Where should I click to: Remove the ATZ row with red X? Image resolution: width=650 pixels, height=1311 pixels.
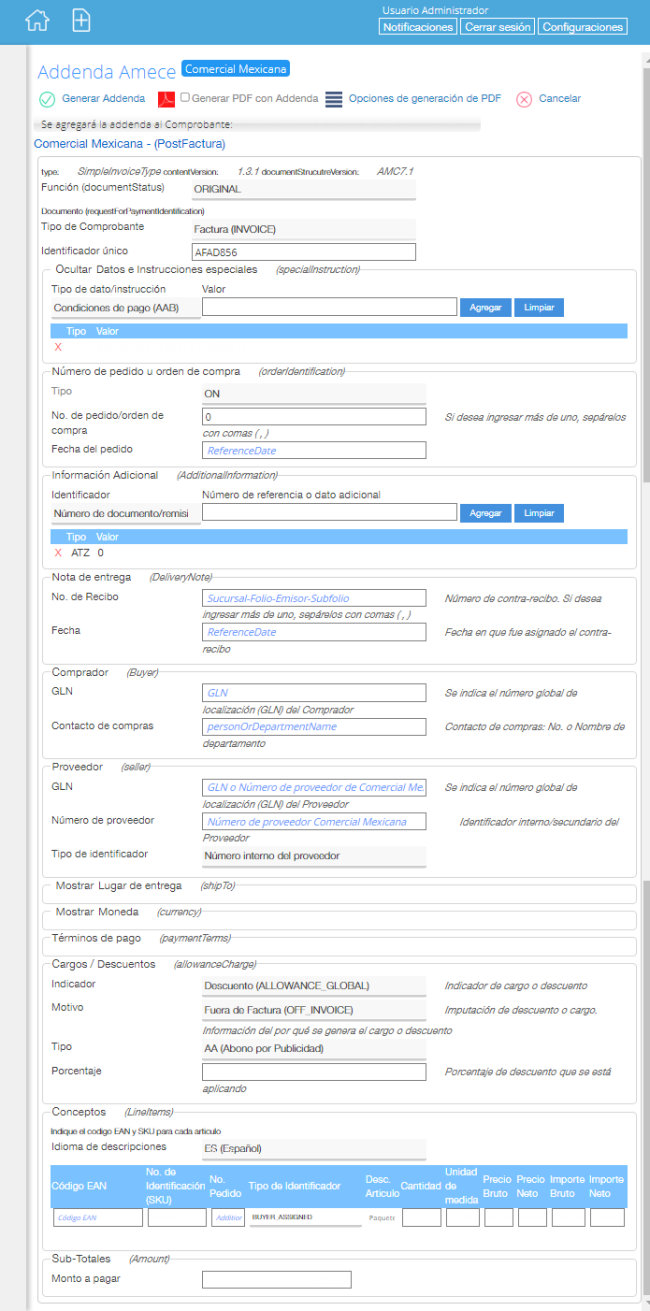click(x=58, y=552)
